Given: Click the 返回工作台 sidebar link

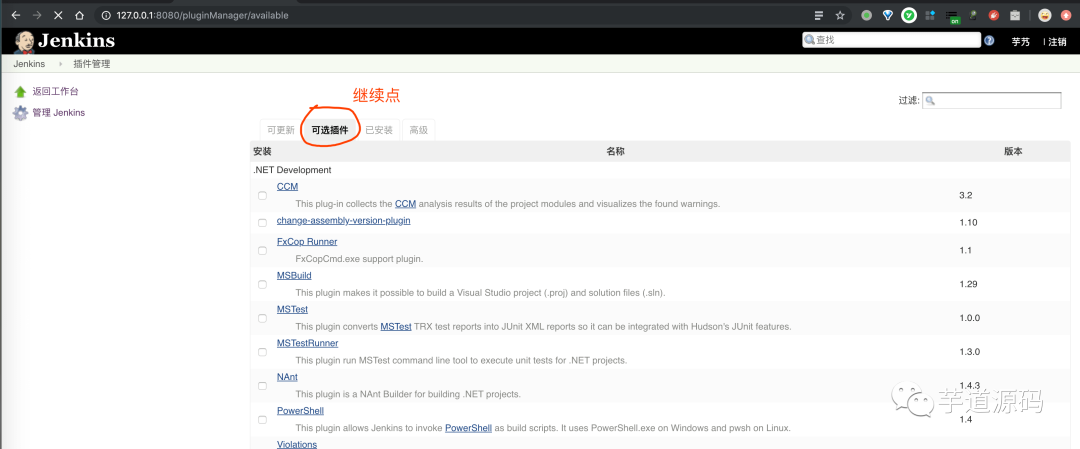Looking at the screenshot, I should pos(56,92).
